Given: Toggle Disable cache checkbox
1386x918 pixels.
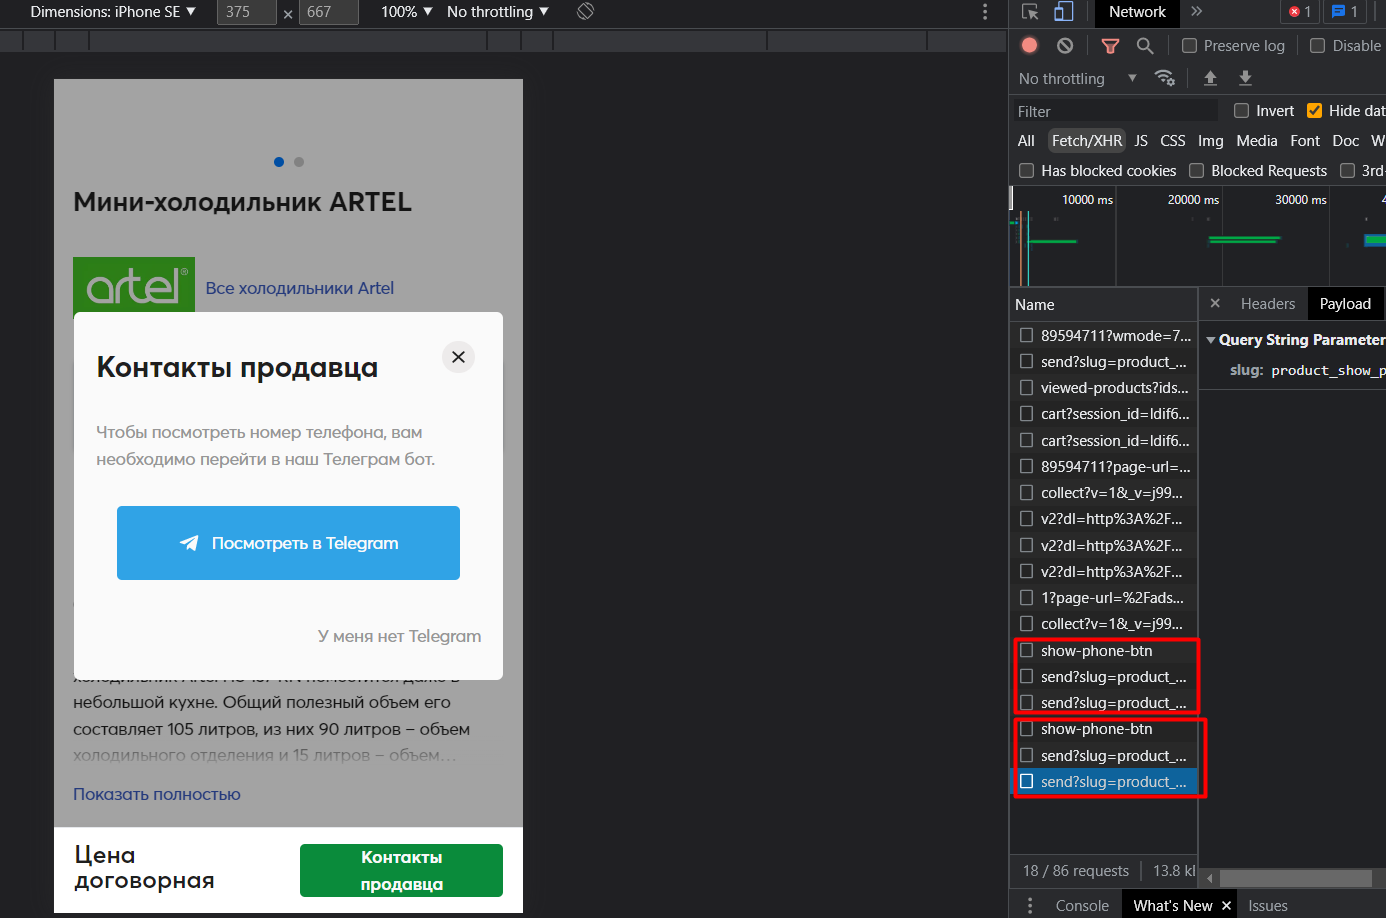Looking at the screenshot, I should (x=1317, y=45).
